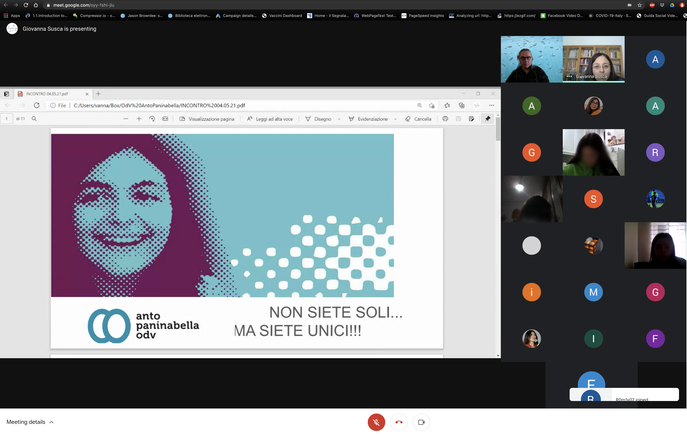Start Leggi ad alta voce
Viewport: 687px width, 436px height.
[269, 119]
